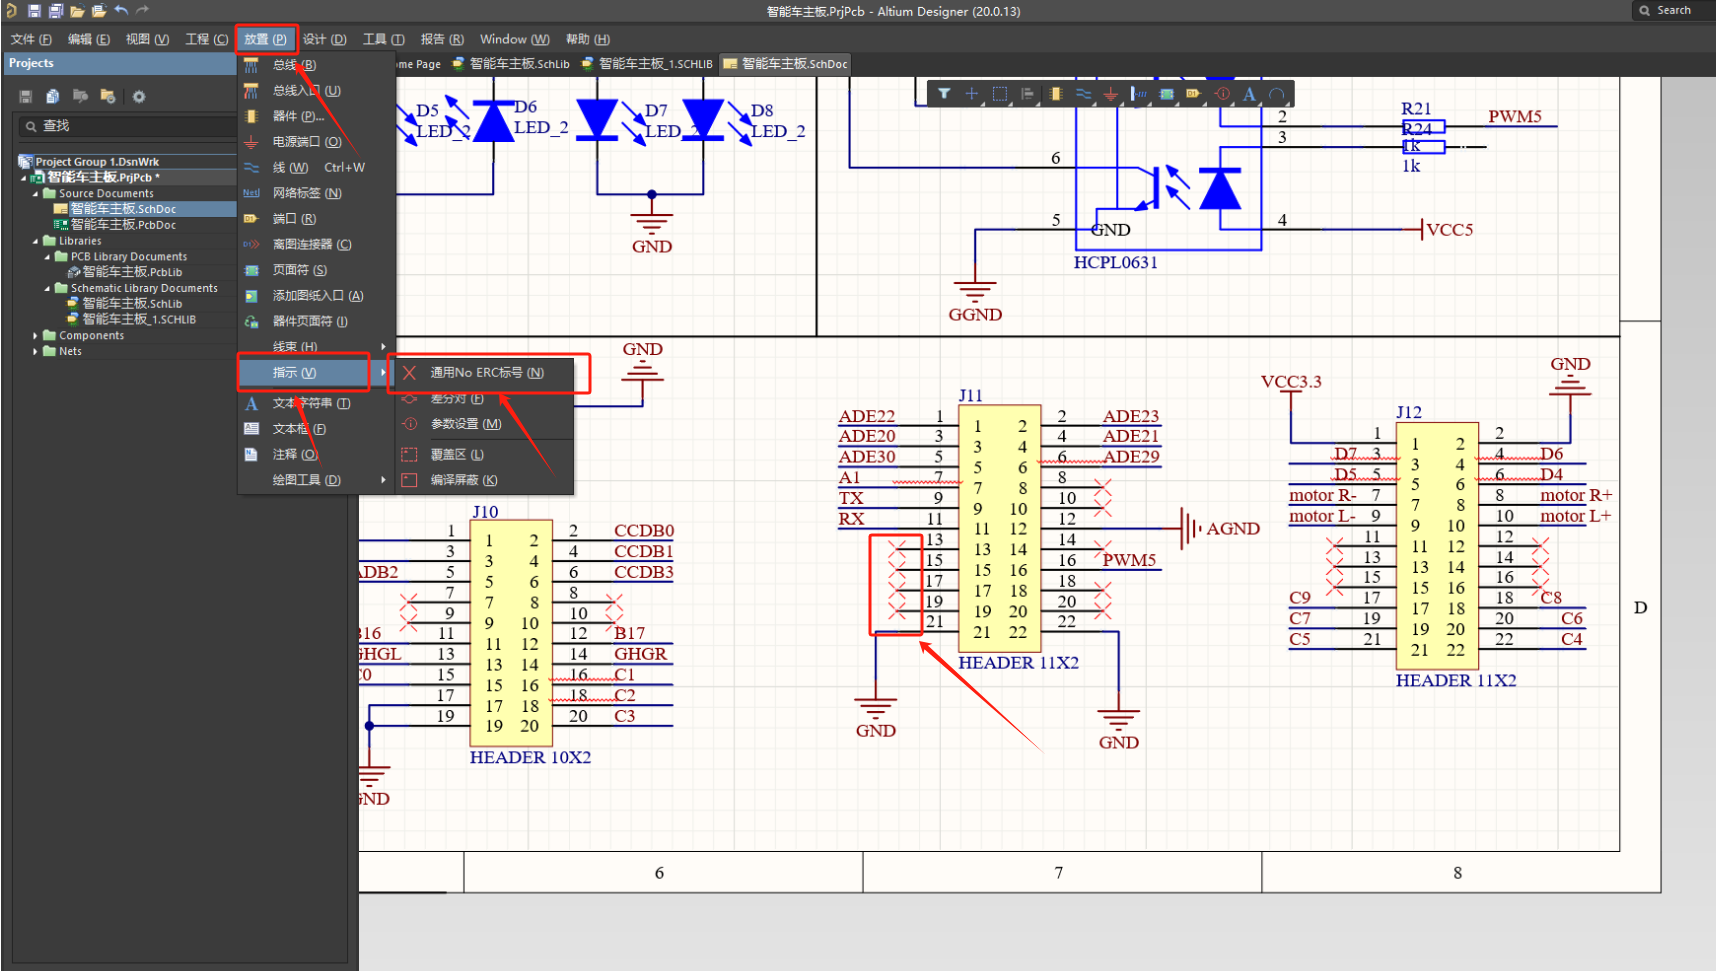Image resolution: width=1716 pixels, height=971 pixels.
Task: Choose the dashed rectangle selection tool
Action: click(x=999, y=93)
